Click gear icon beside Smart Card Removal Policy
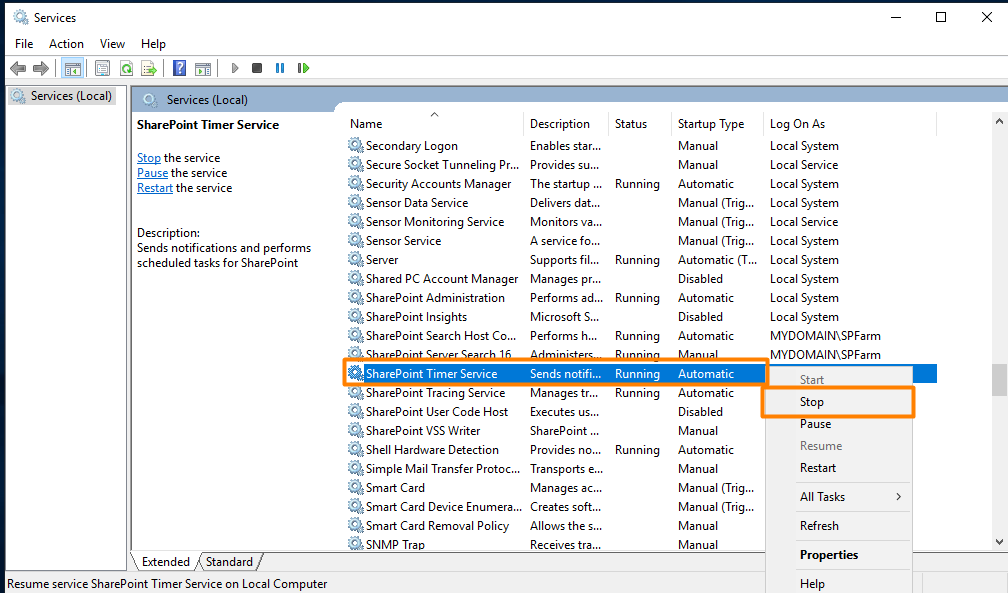This screenshot has height=593, width=1008. [356, 525]
